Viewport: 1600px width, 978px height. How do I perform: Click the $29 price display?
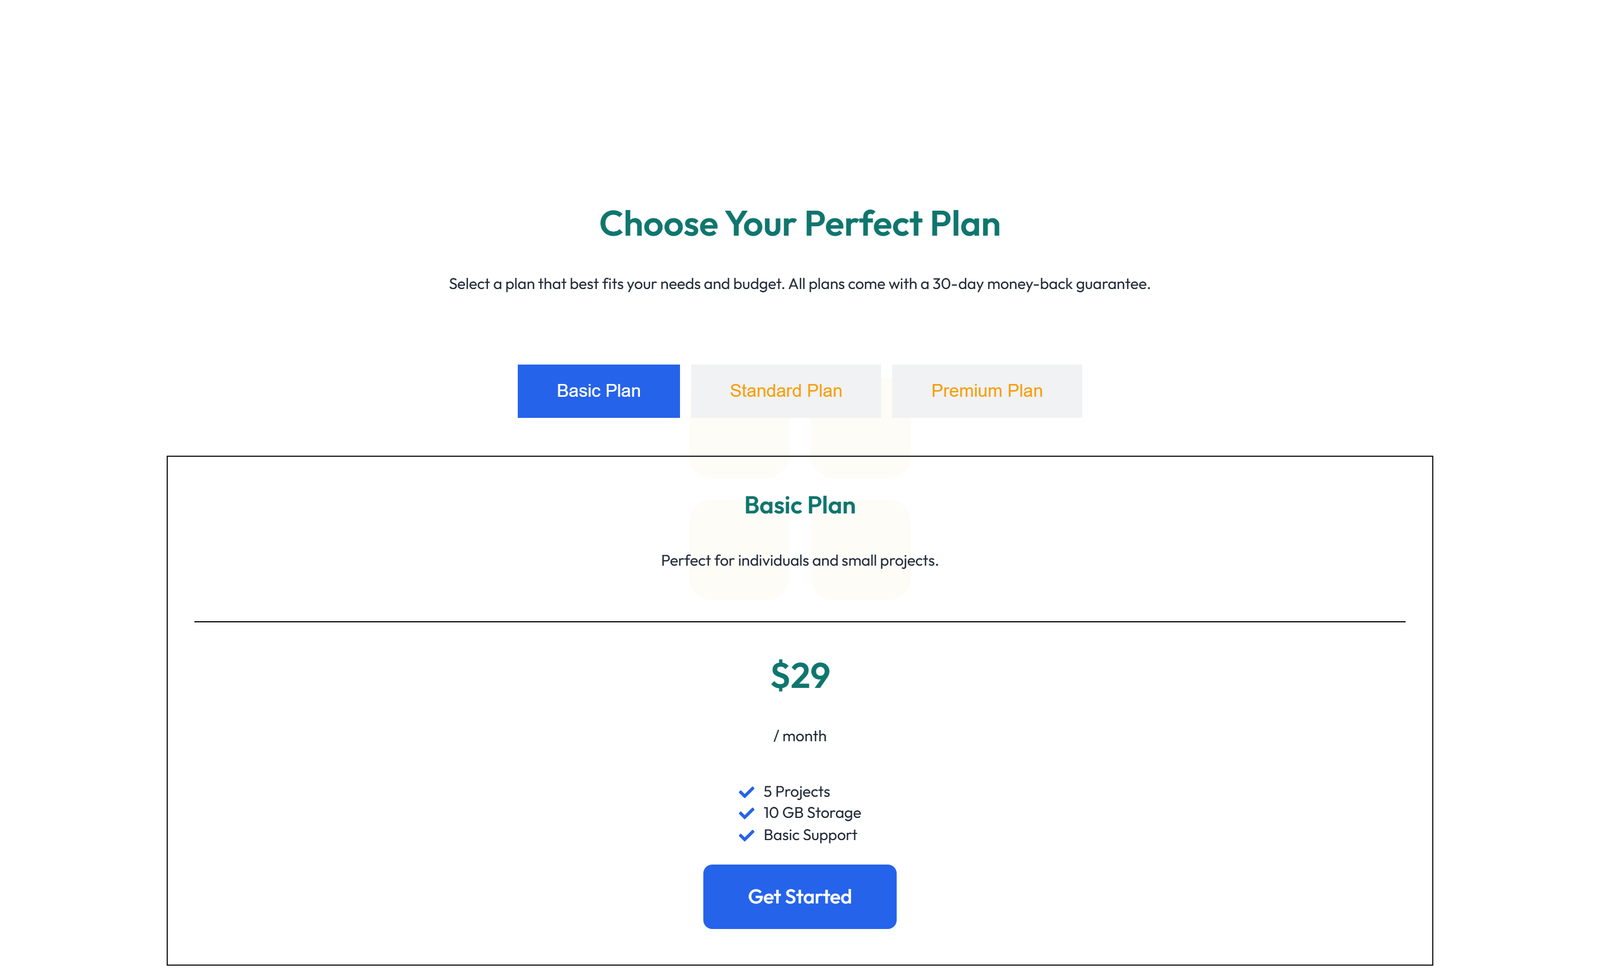[x=799, y=676]
